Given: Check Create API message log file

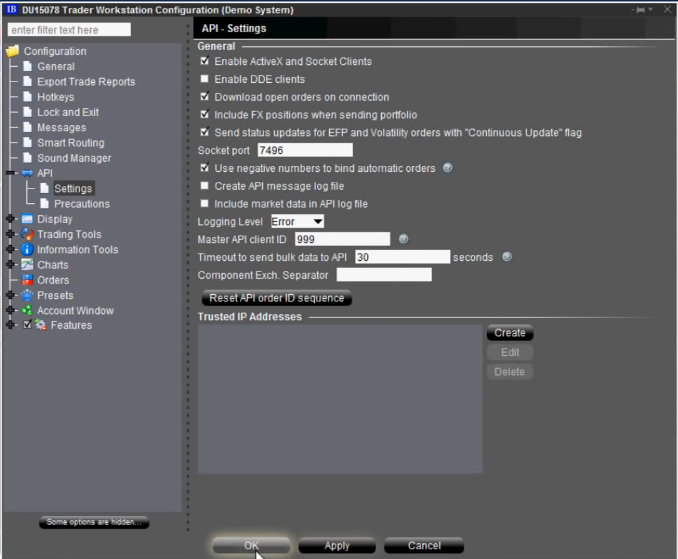Looking at the screenshot, I should coord(205,186).
